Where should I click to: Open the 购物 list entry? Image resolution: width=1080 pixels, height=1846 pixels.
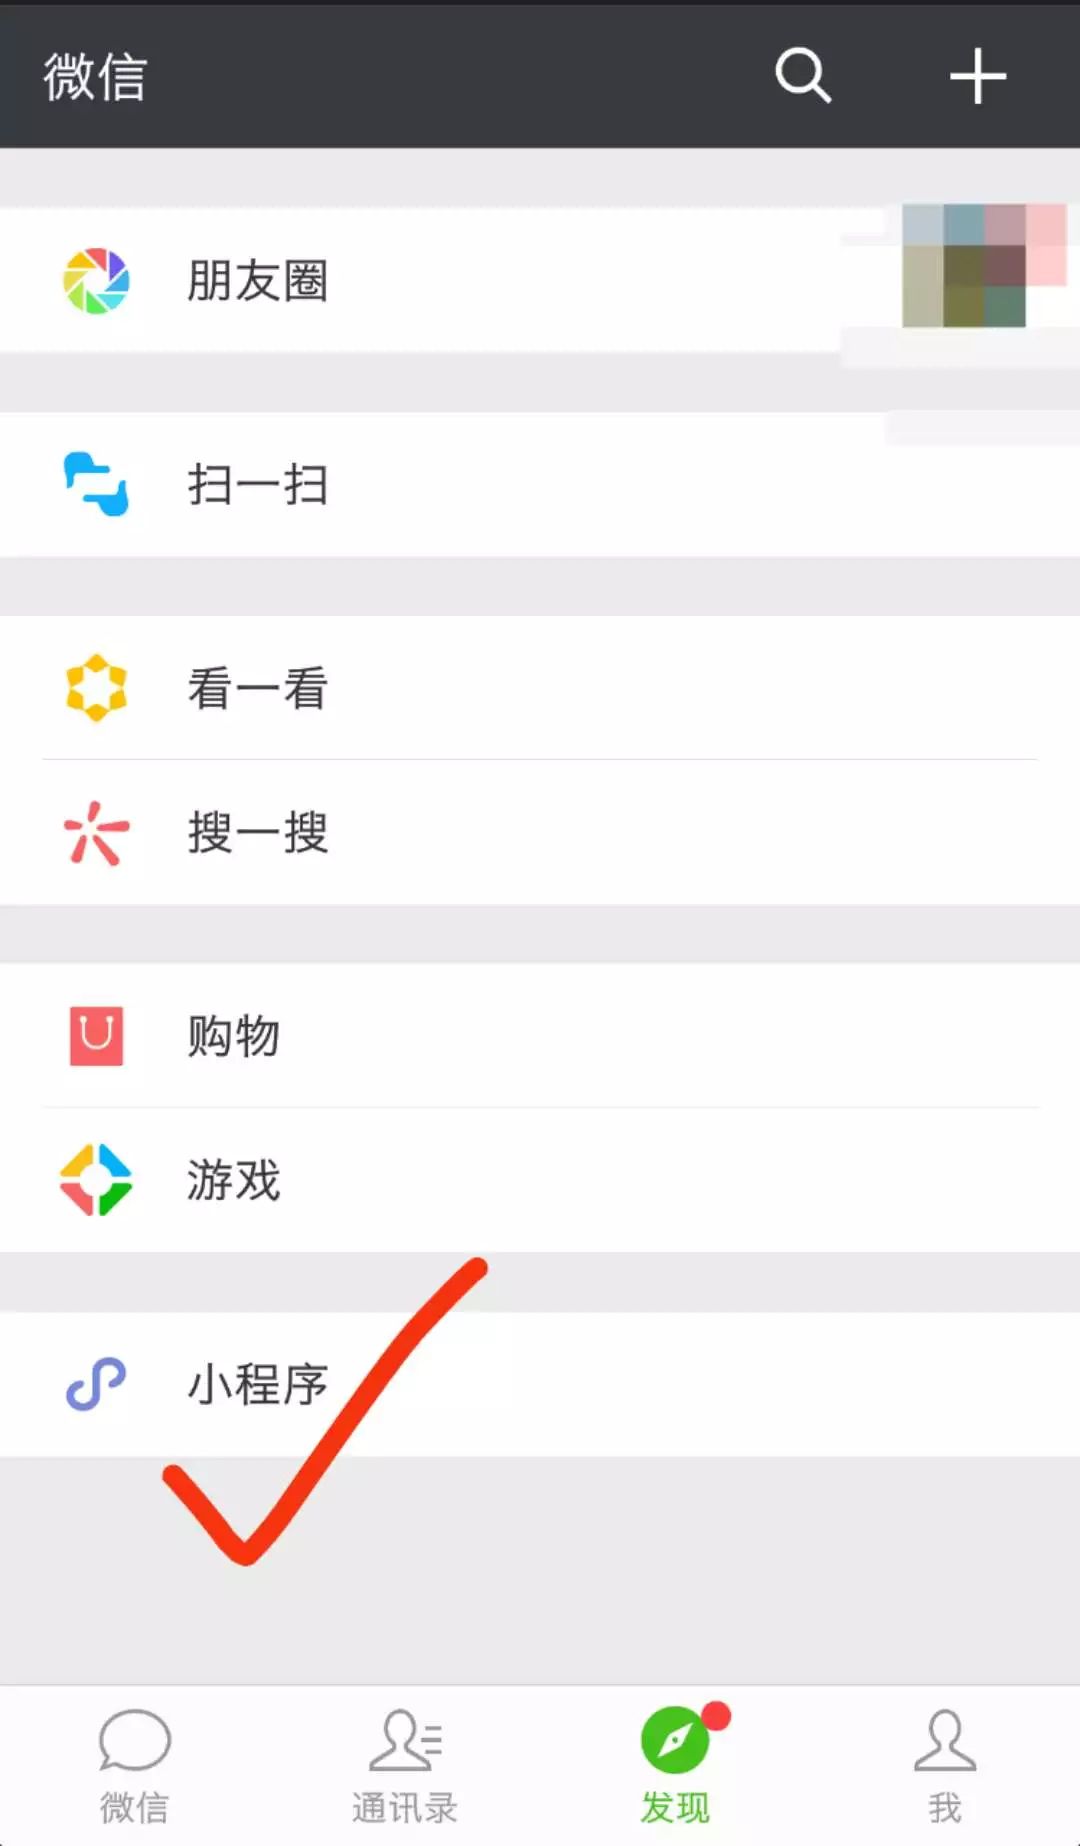(x=540, y=1036)
